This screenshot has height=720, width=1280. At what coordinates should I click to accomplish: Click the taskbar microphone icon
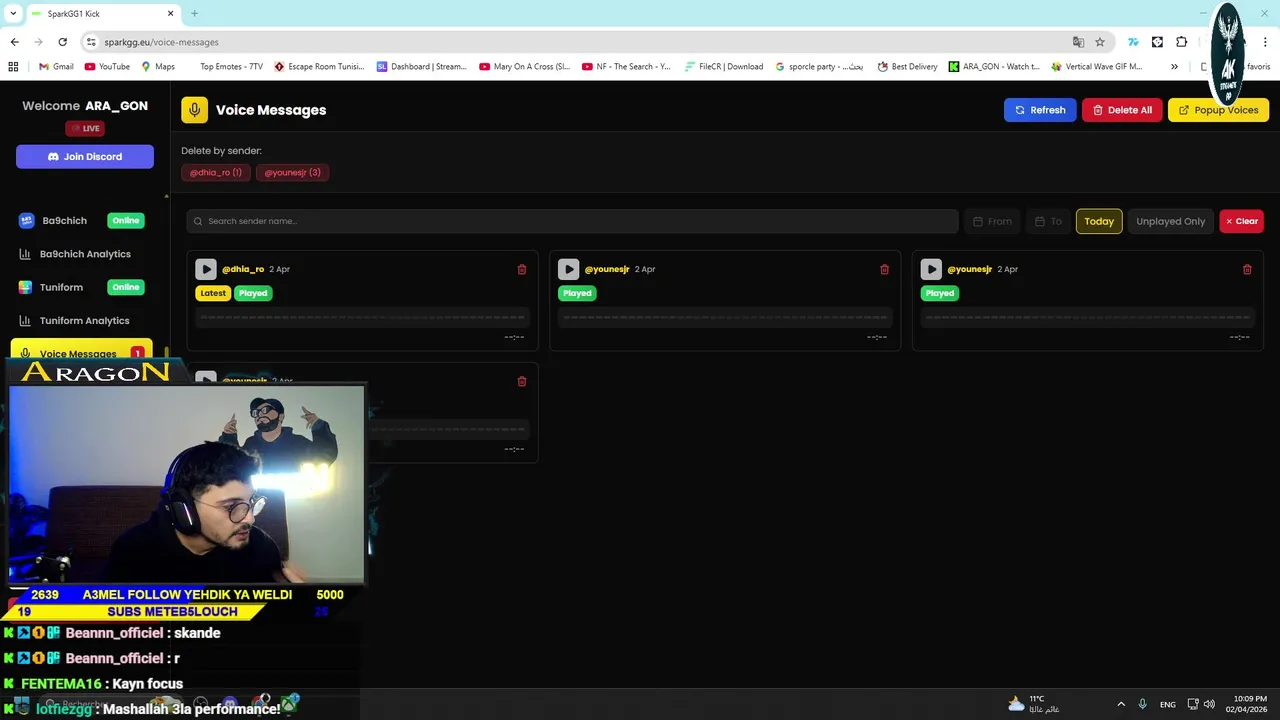click(1142, 704)
